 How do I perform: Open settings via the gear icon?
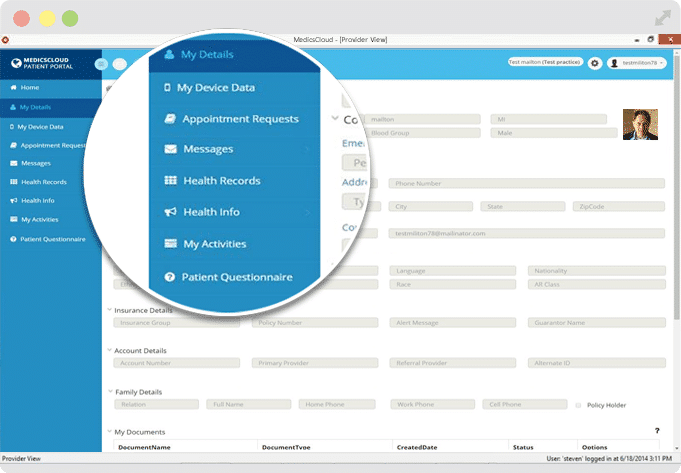[595, 63]
